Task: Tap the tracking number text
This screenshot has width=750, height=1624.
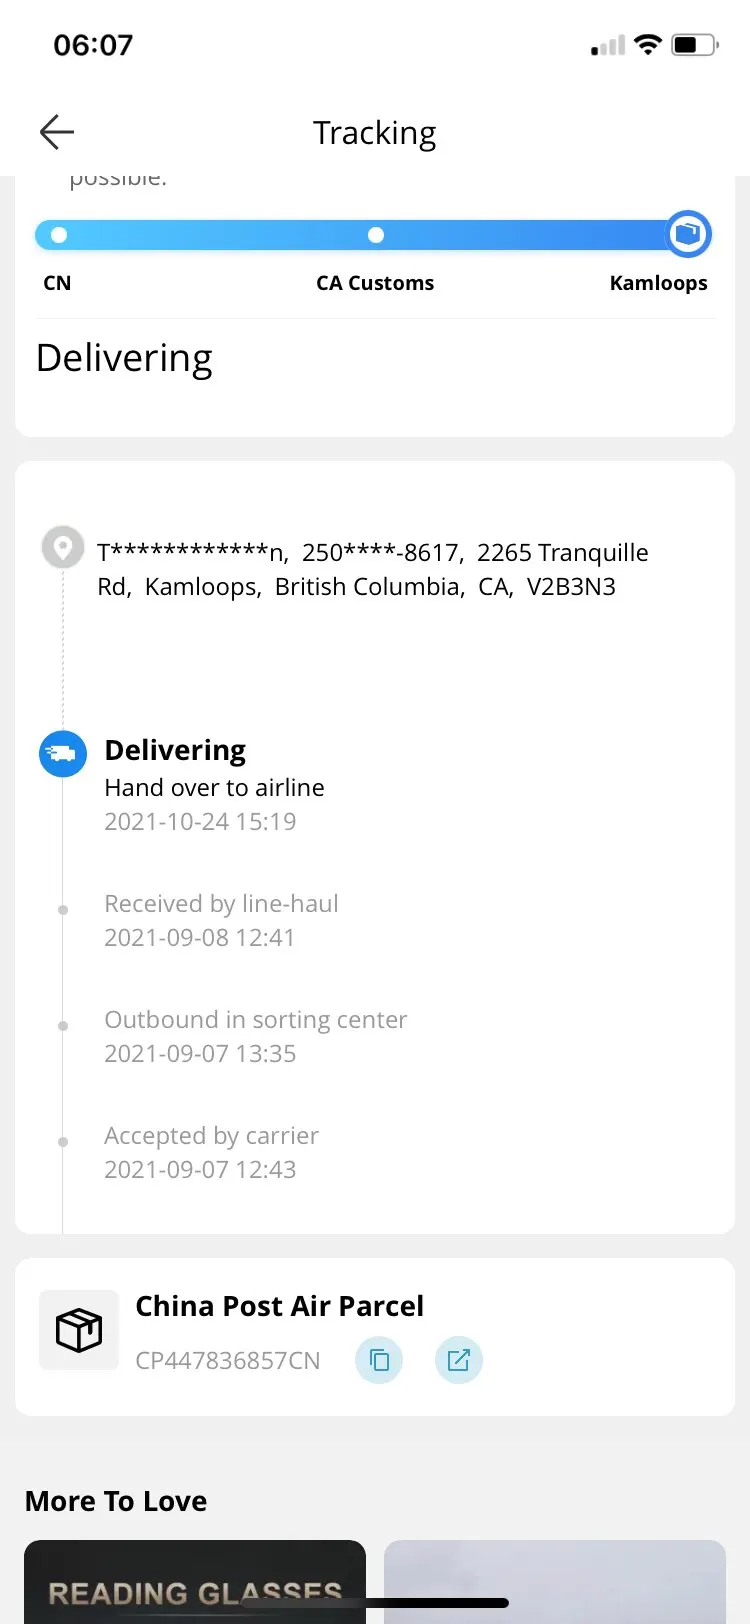Action: (x=228, y=1360)
